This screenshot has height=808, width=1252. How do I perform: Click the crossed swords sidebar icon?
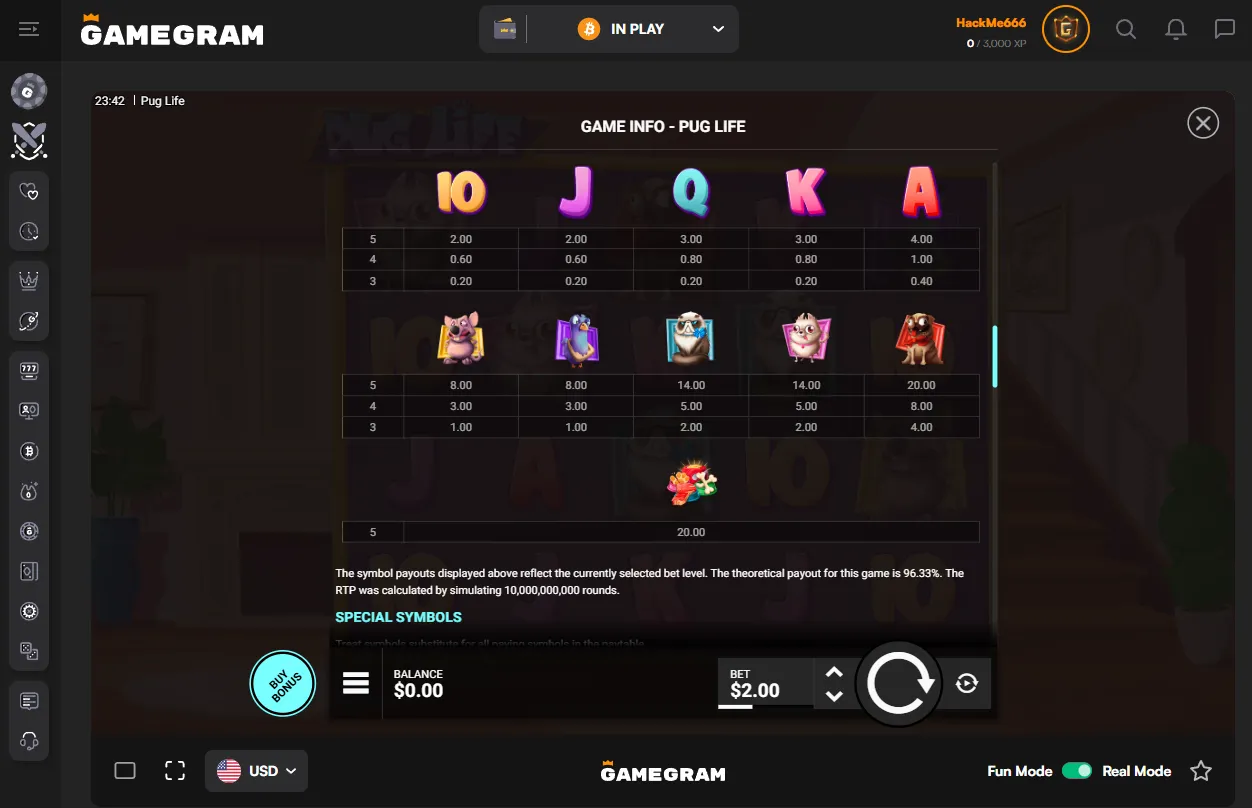[x=29, y=141]
